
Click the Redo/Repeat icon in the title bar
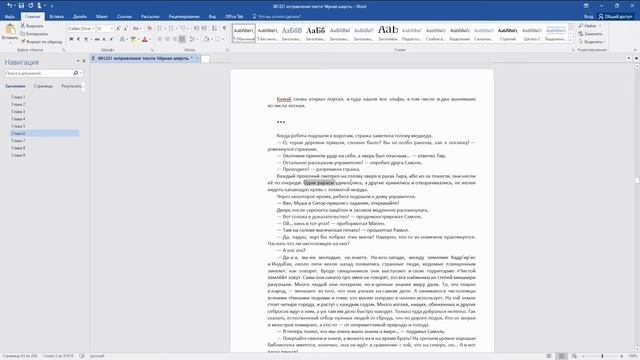30,5
